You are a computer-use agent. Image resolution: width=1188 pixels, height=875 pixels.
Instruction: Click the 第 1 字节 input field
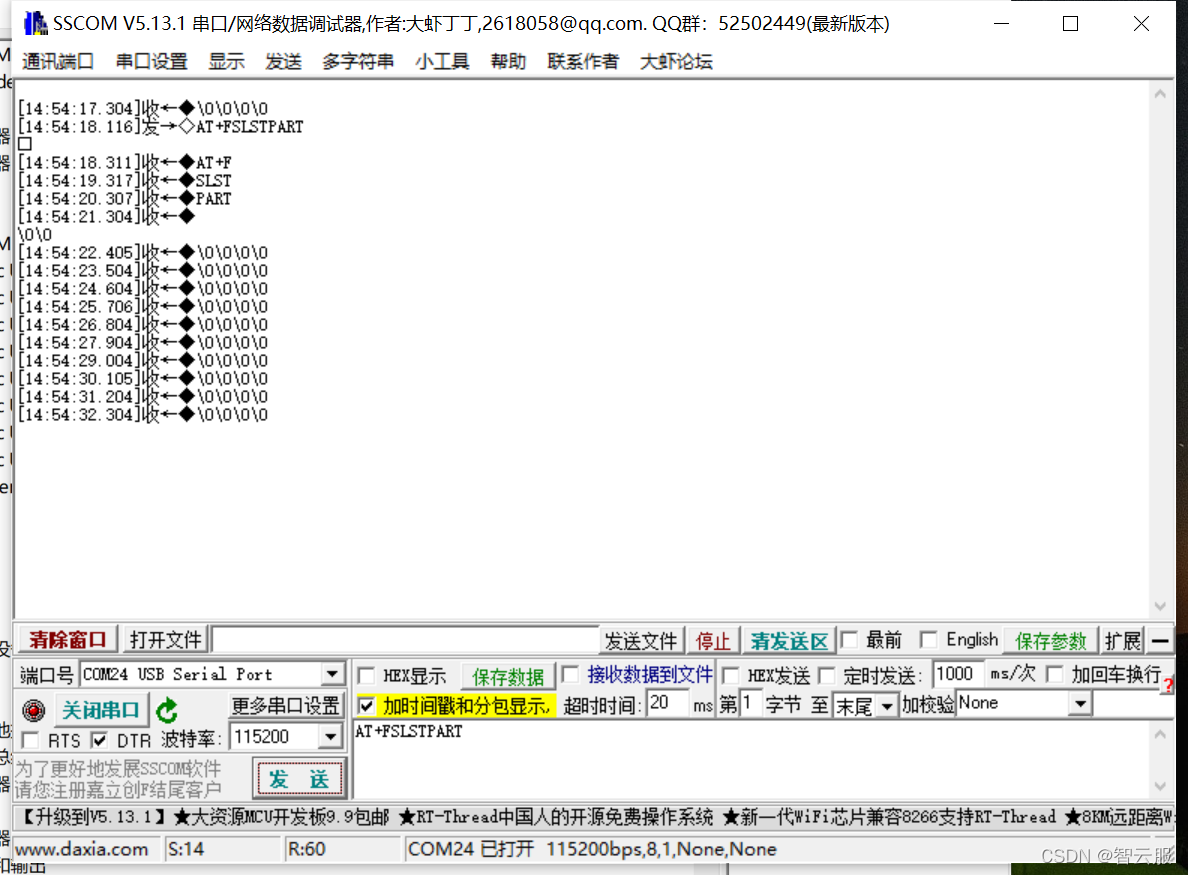tap(750, 704)
